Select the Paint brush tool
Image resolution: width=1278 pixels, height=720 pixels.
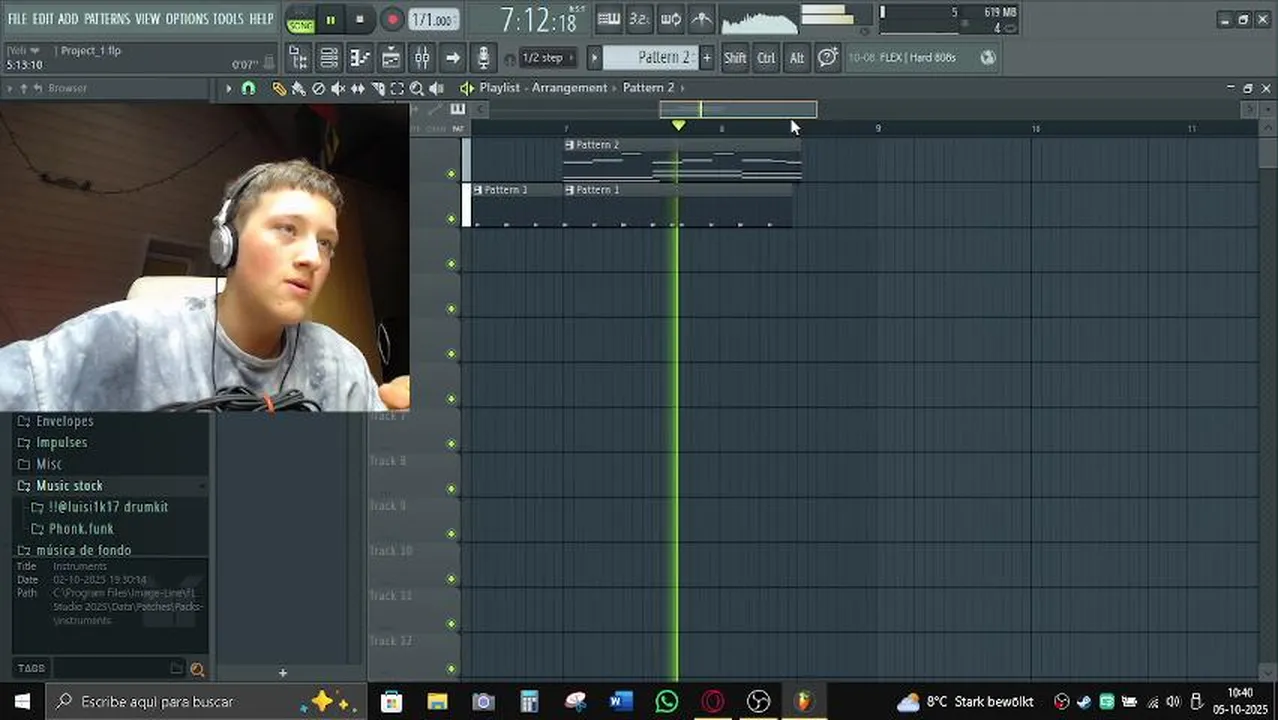pyautogui.click(x=298, y=88)
